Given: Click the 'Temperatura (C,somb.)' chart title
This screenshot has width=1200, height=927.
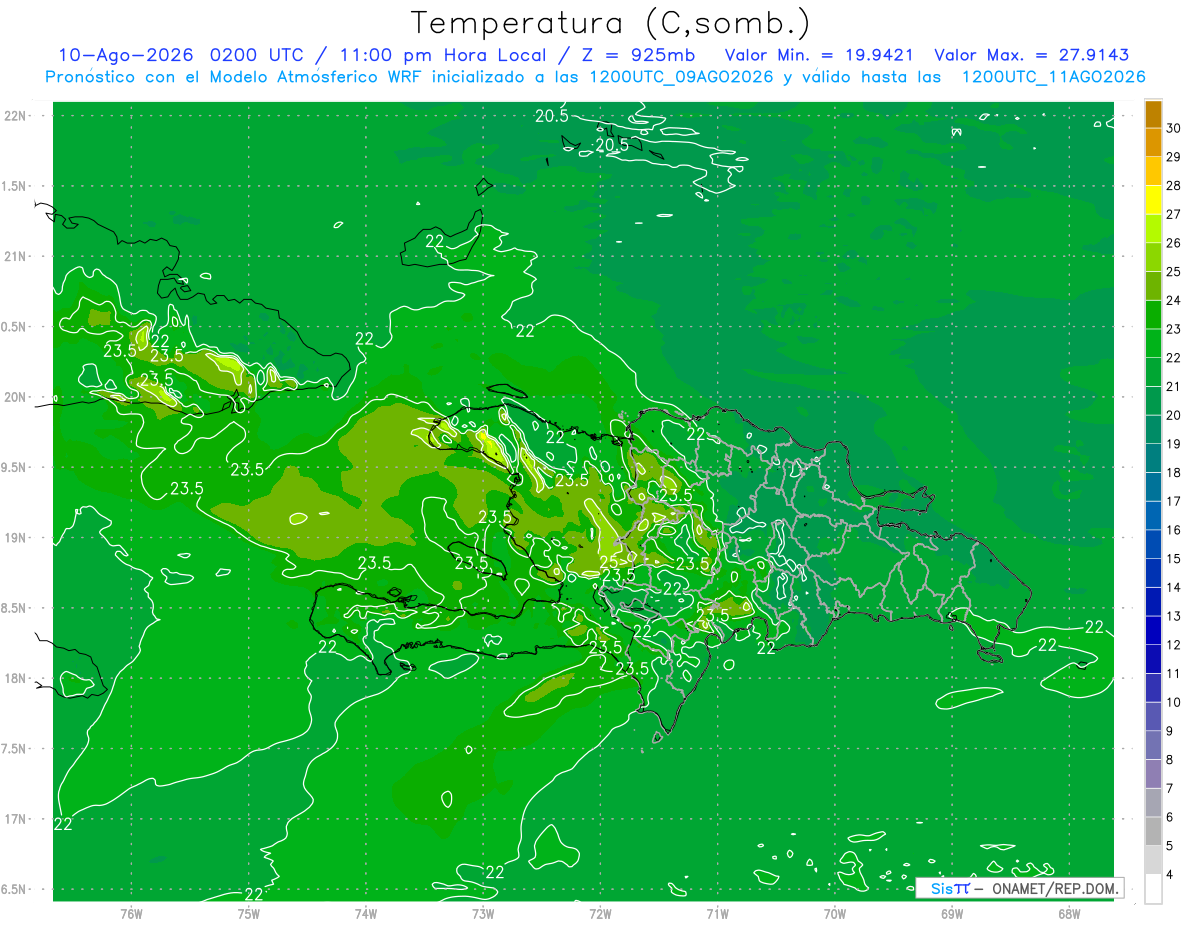Looking at the screenshot, I should tap(611, 22).
